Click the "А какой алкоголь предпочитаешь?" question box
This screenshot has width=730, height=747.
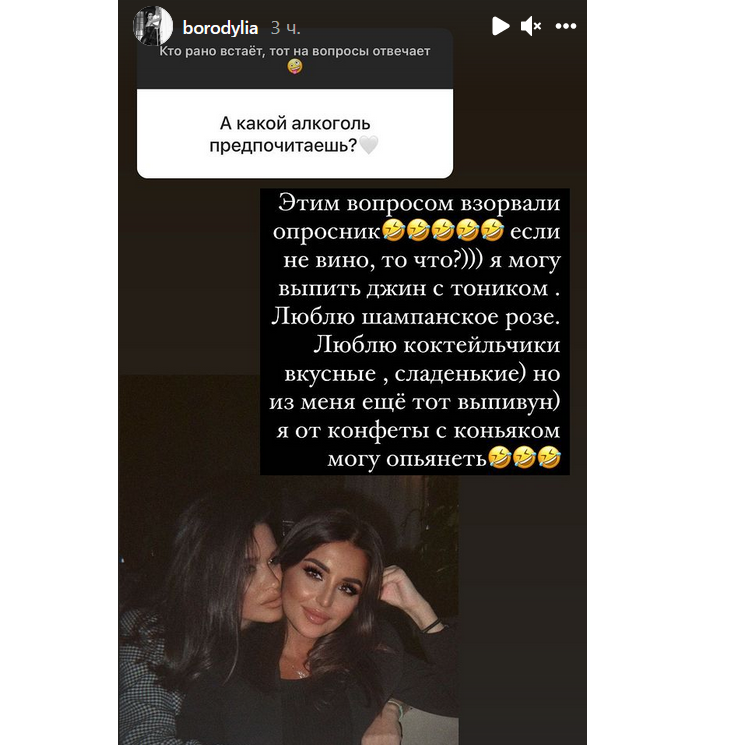[295, 134]
